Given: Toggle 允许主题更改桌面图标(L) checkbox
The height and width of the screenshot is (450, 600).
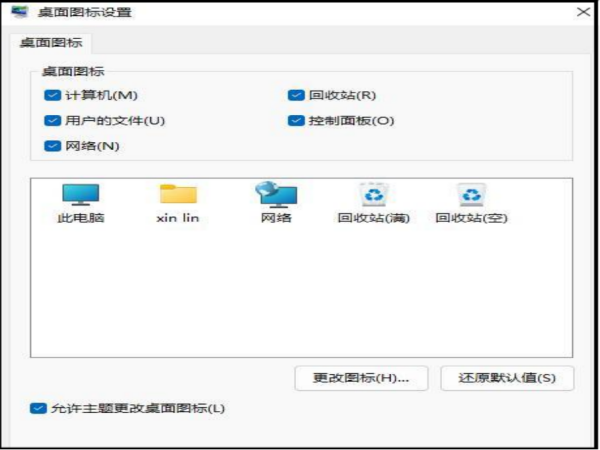Looking at the screenshot, I should point(38,408).
